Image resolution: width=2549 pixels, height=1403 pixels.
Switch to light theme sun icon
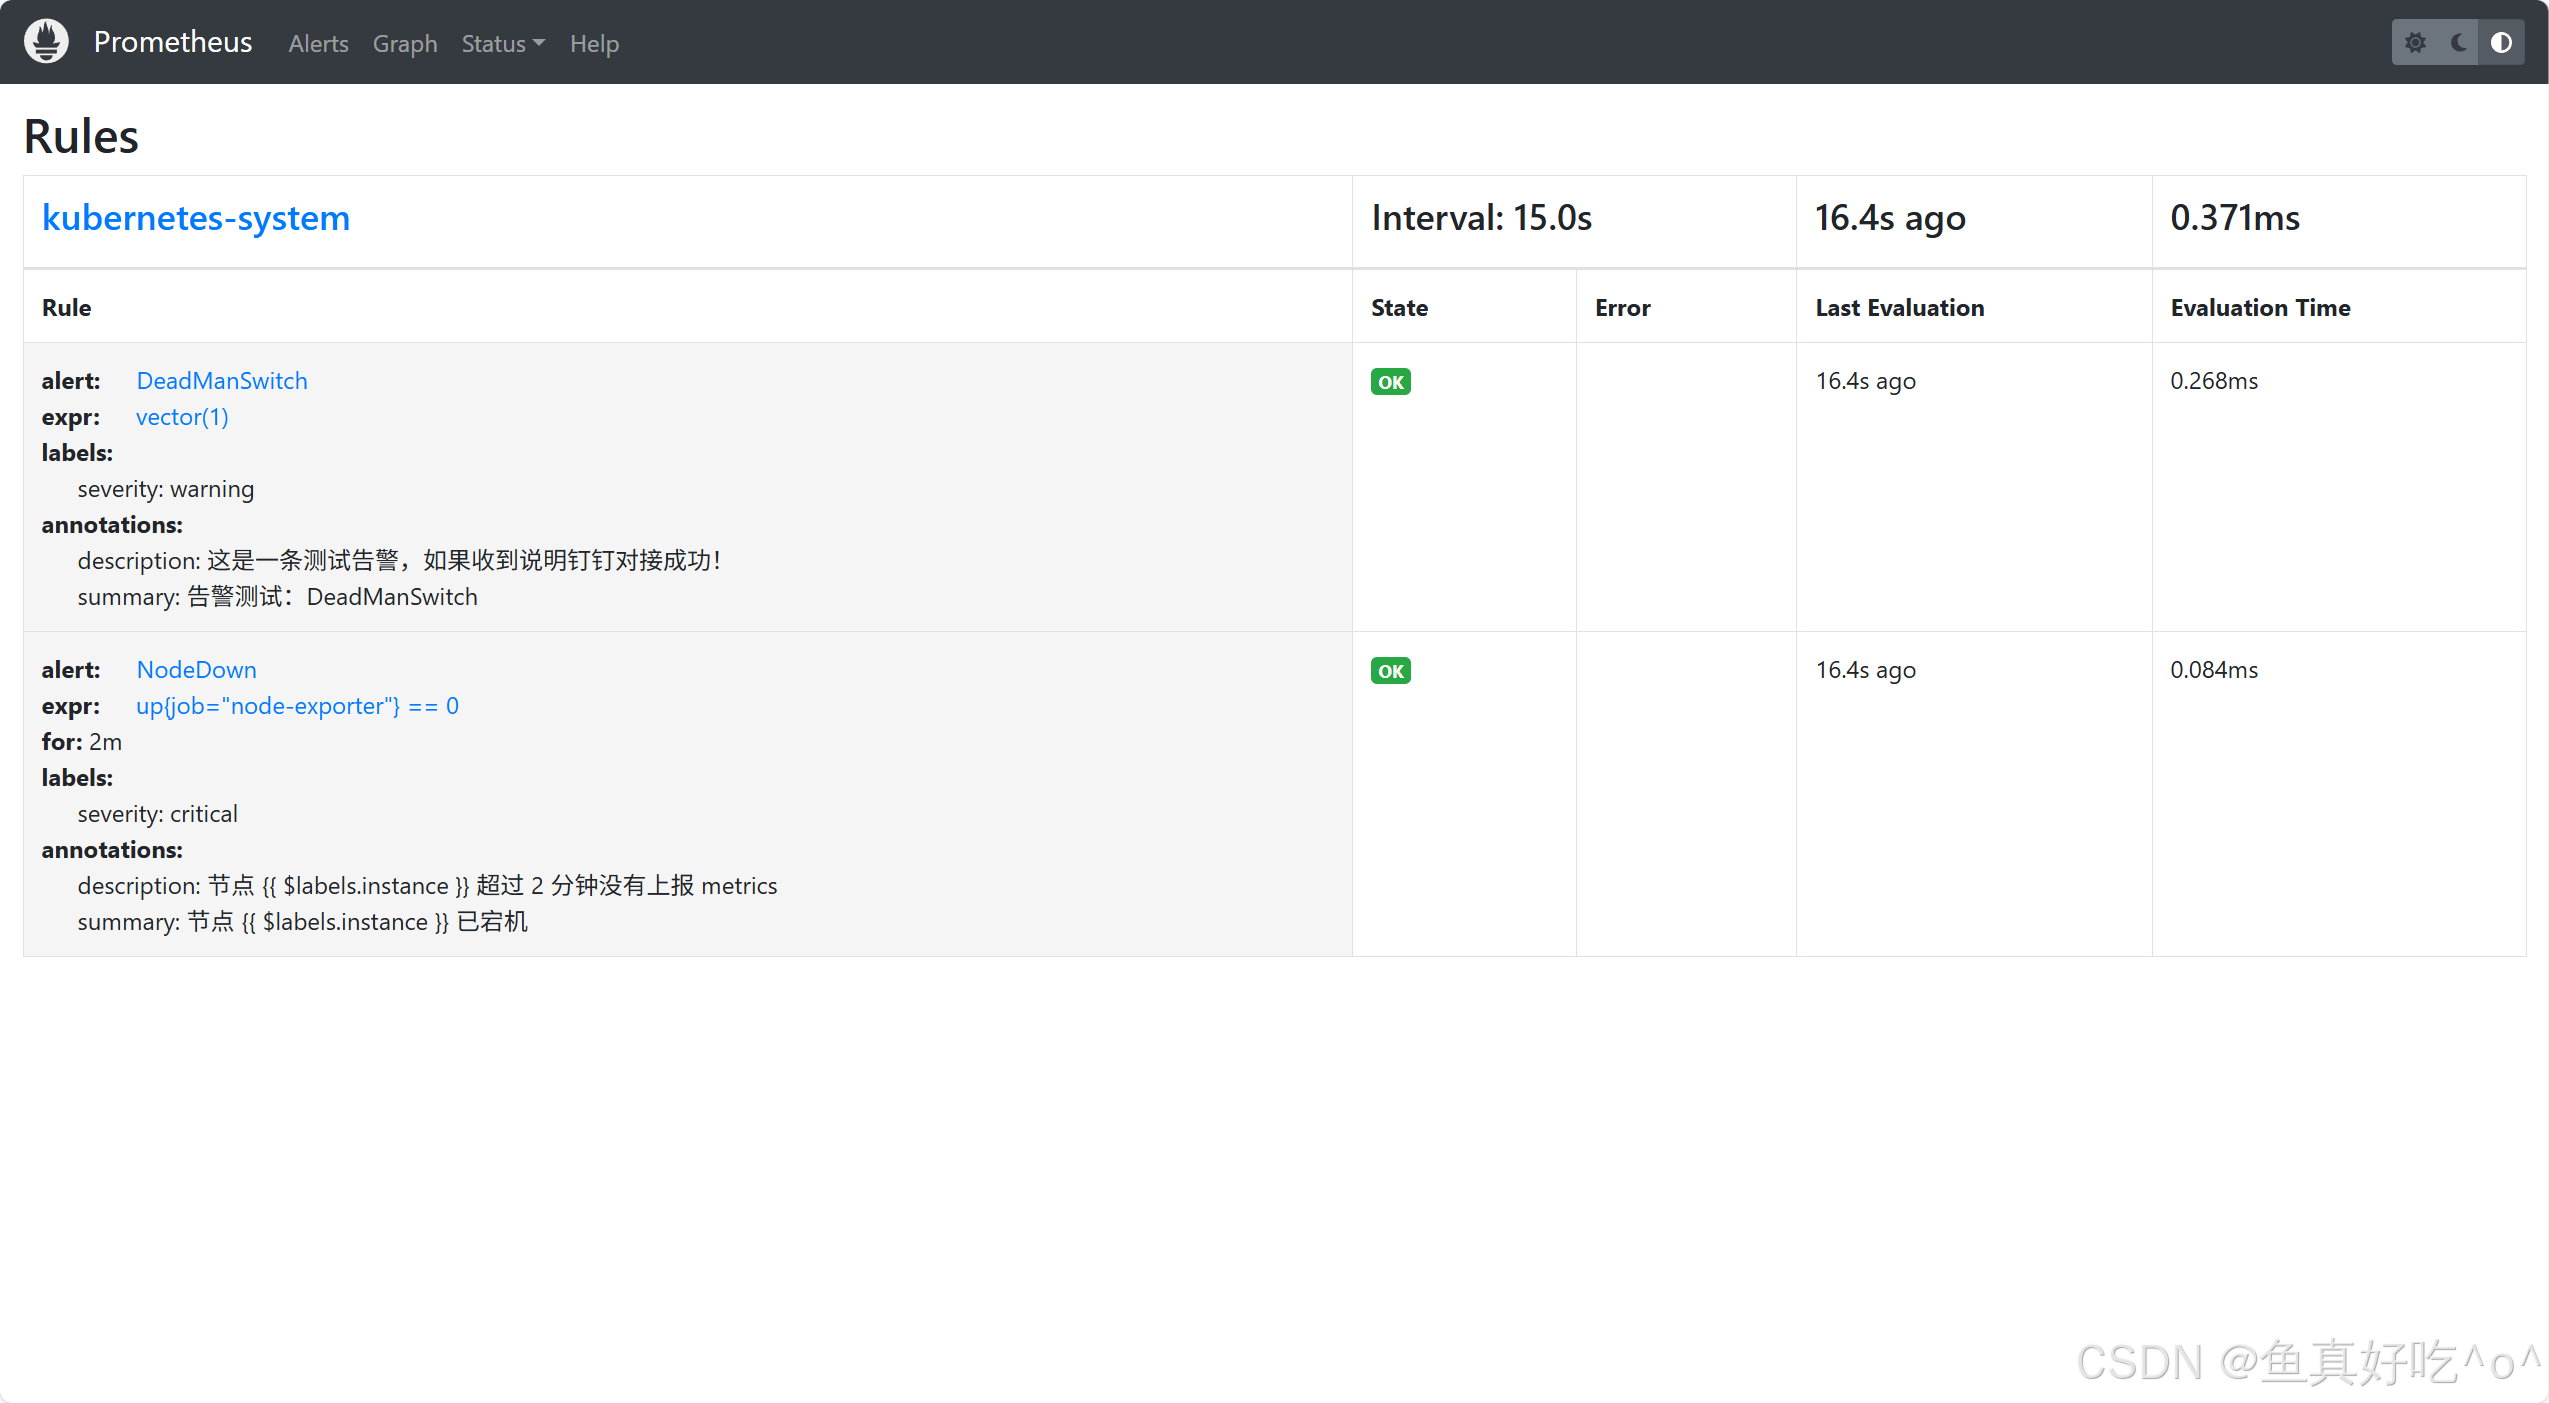[2415, 43]
